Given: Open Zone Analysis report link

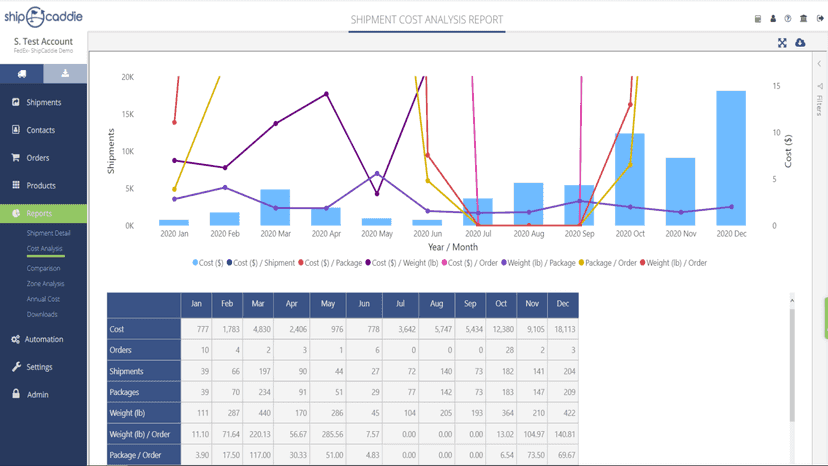Looking at the screenshot, I should [x=45, y=284].
